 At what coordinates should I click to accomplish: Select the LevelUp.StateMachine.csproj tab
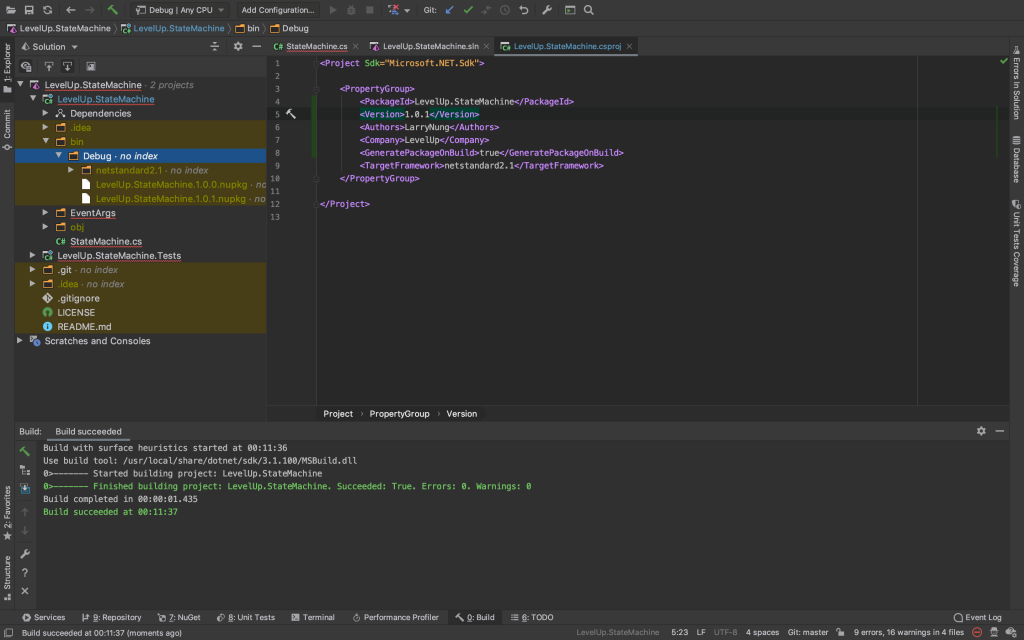coord(566,46)
